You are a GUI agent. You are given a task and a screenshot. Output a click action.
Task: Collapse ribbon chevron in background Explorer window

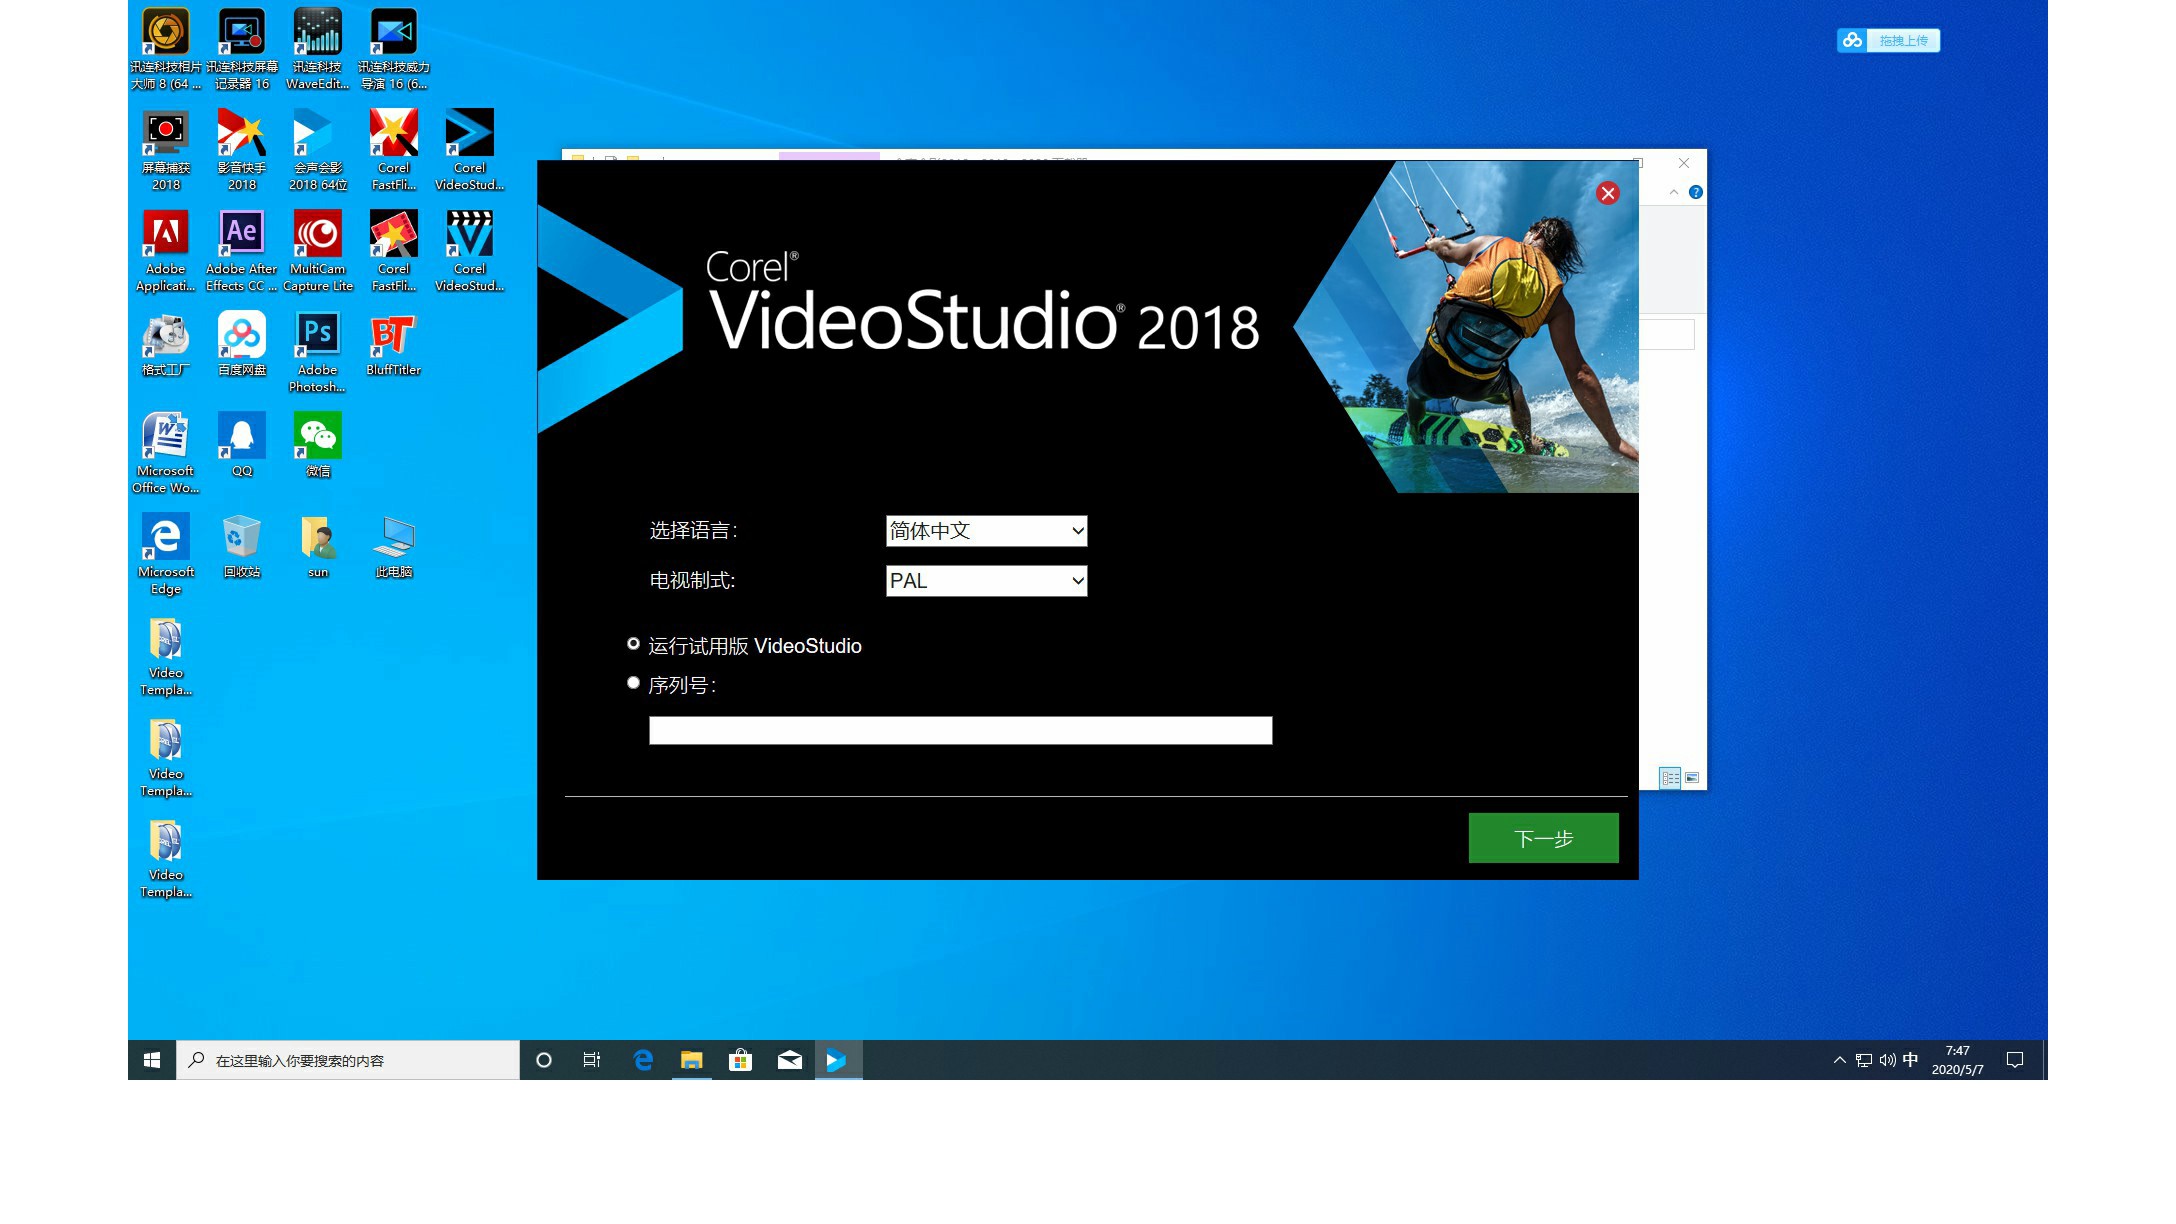point(1674,192)
